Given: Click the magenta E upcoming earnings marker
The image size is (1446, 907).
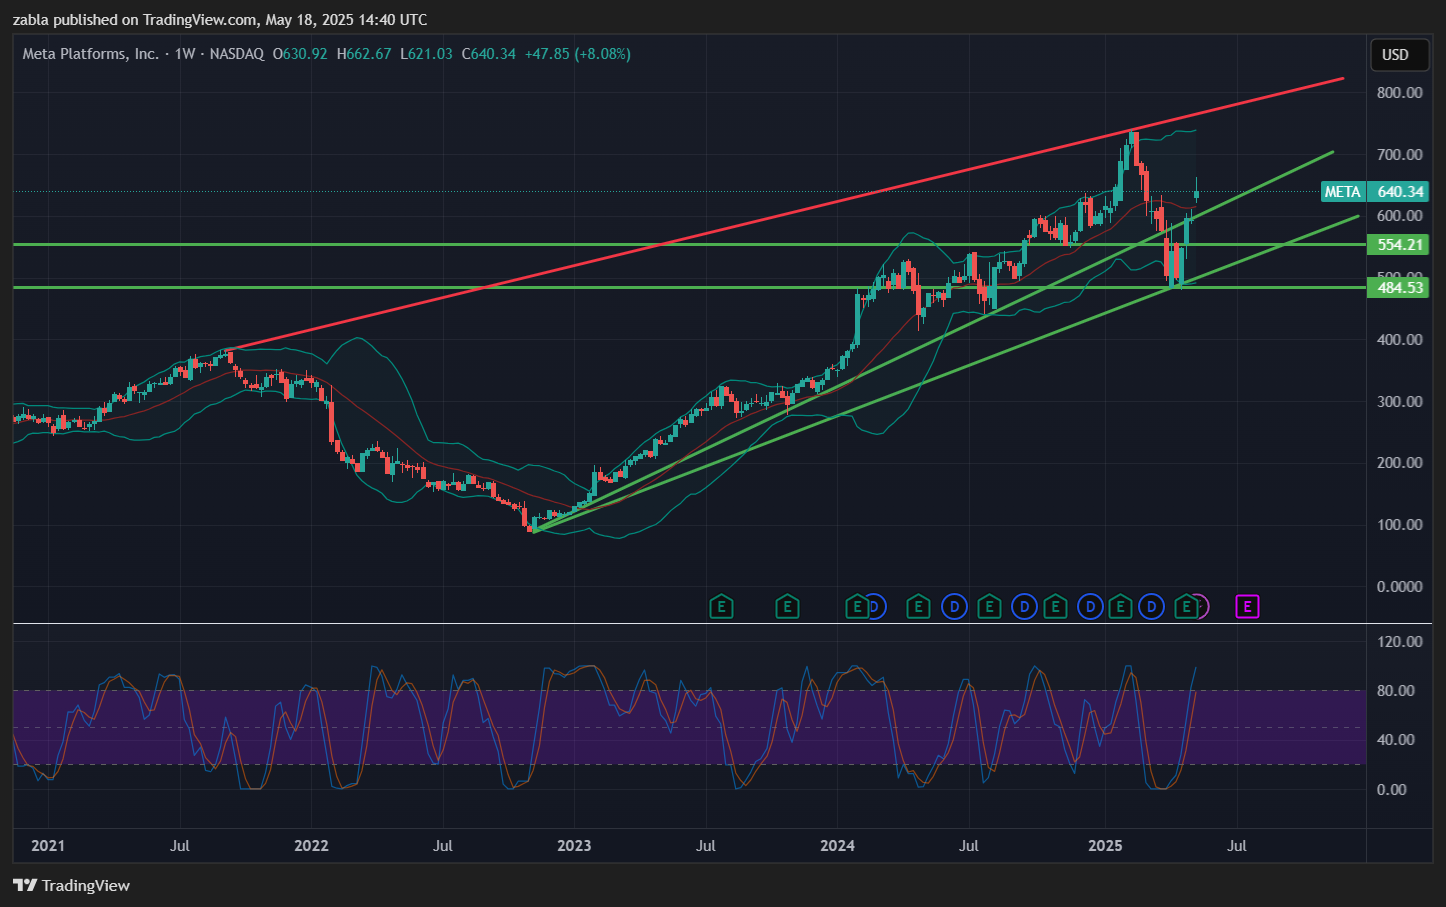Looking at the screenshot, I should (x=1246, y=606).
